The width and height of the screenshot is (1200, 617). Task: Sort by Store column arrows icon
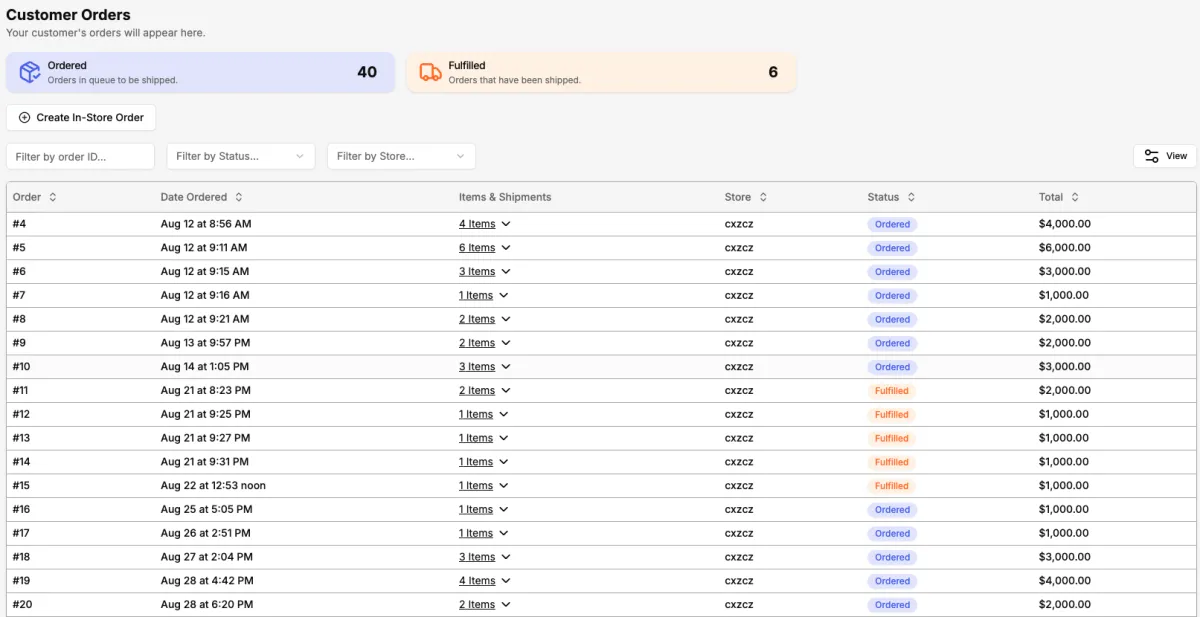pos(763,197)
